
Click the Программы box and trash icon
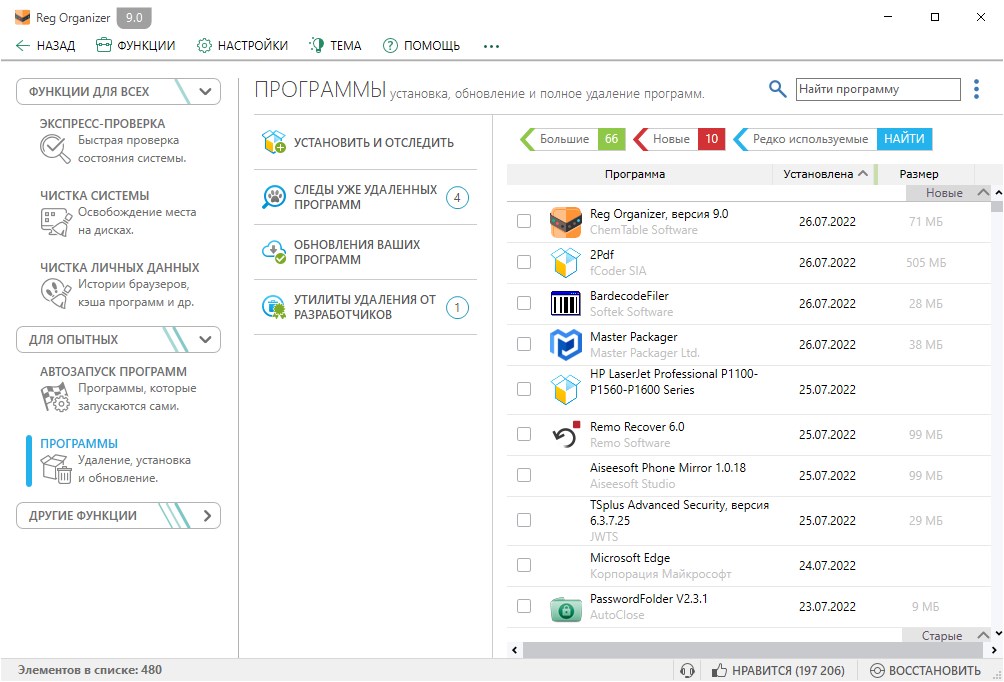point(55,469)
